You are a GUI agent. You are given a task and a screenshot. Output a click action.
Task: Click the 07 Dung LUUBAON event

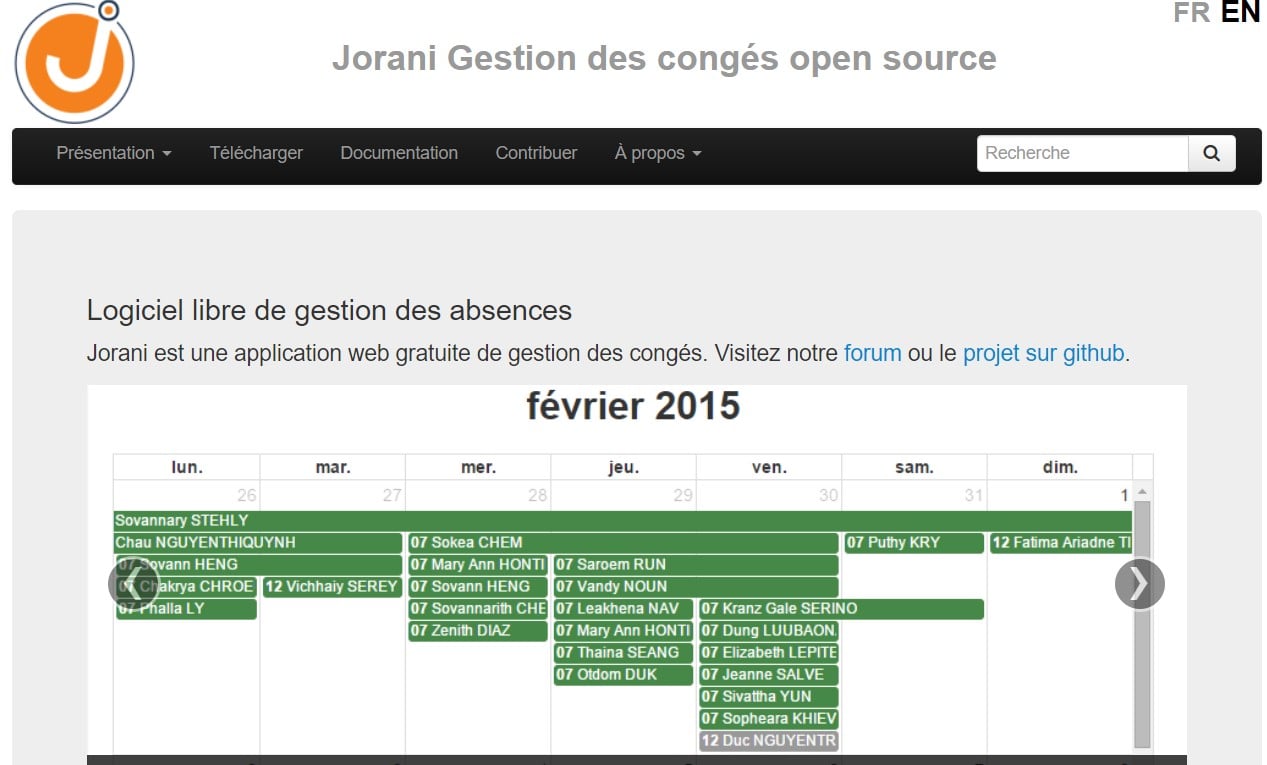(x=769, y=631)
